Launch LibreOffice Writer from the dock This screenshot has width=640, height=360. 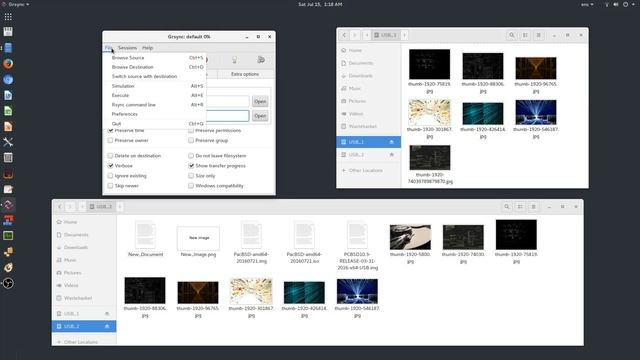8,96
